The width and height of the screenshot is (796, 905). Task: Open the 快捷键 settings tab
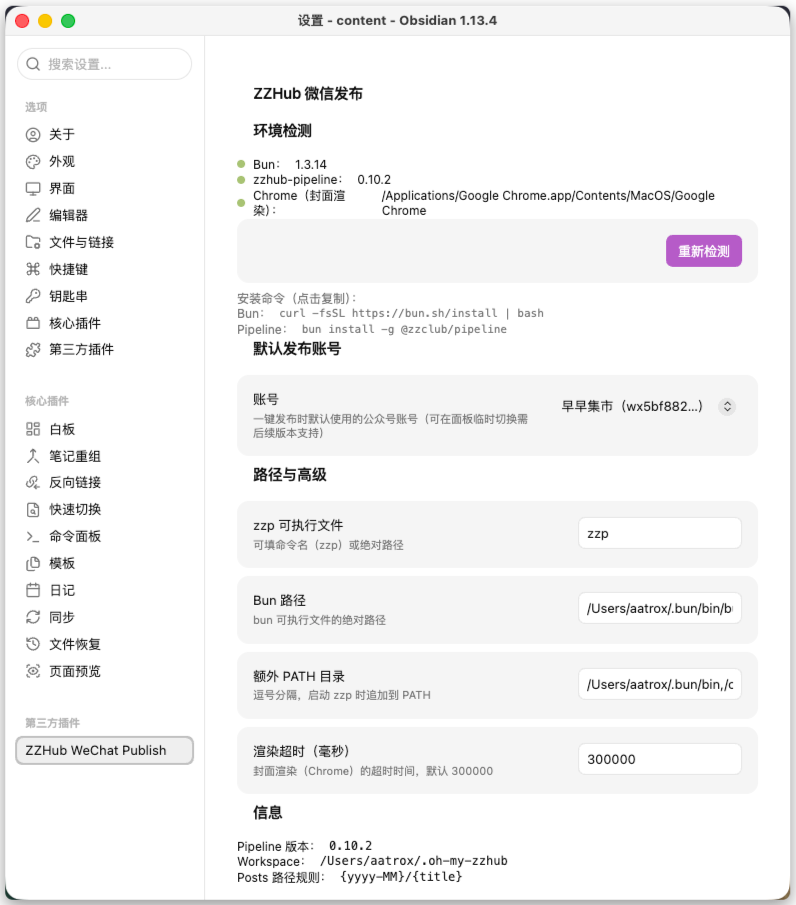[104, 269]
